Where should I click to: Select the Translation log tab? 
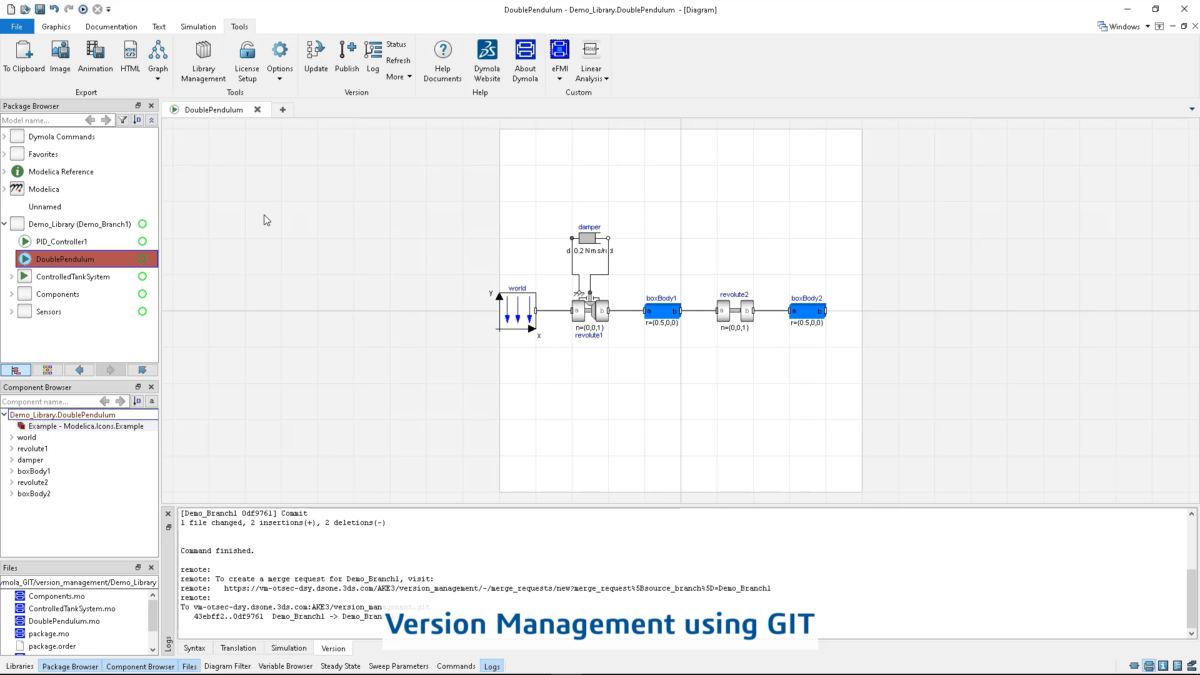point(238,648)
